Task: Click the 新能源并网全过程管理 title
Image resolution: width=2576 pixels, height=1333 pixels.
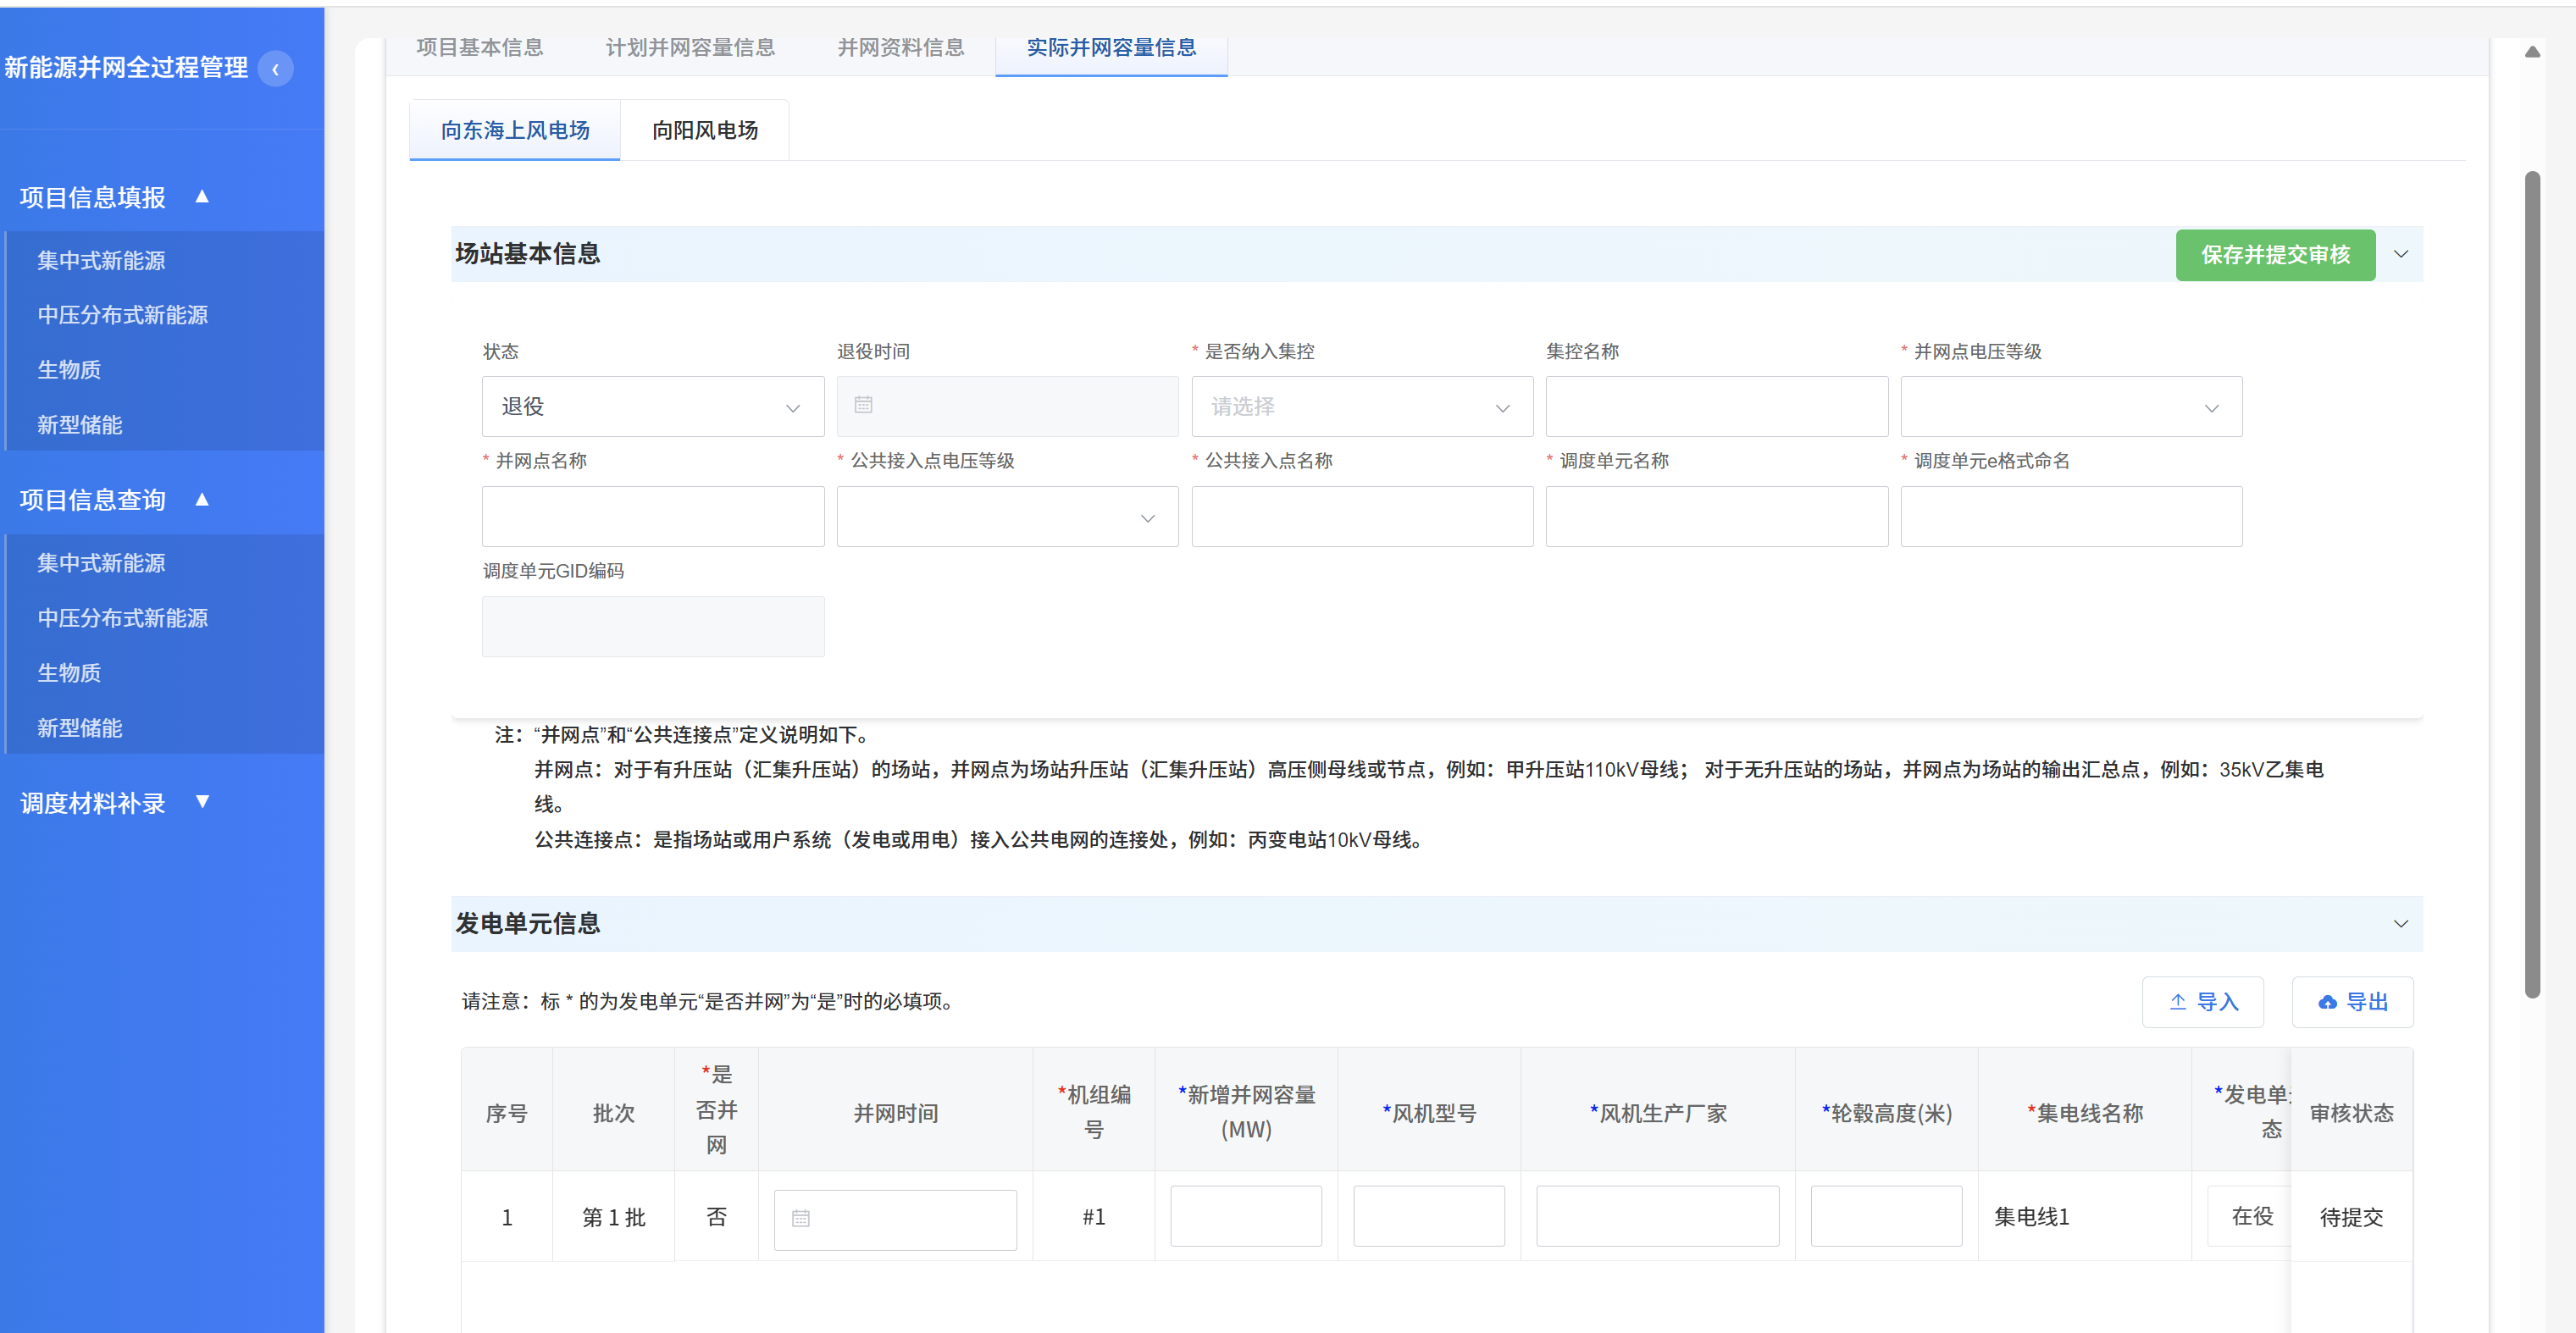Action: click(x=126, y=68)
